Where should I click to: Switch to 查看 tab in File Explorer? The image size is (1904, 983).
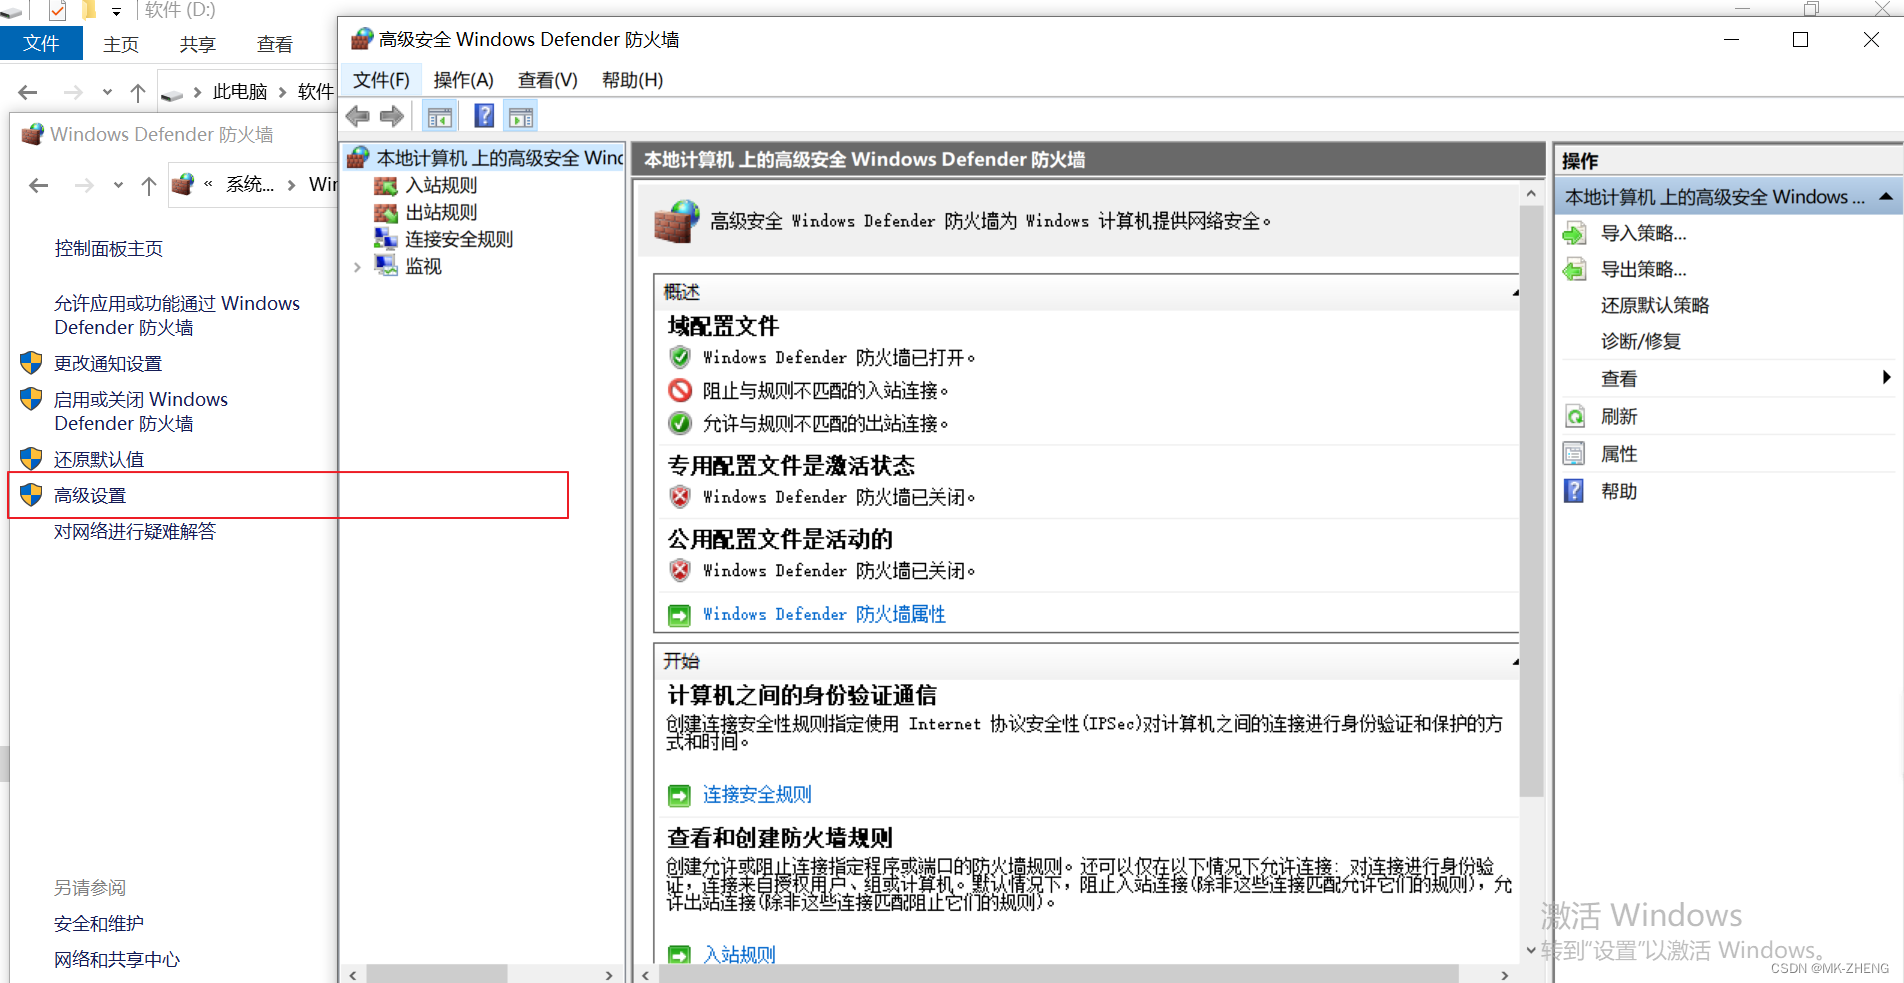[x=274, y=44]
